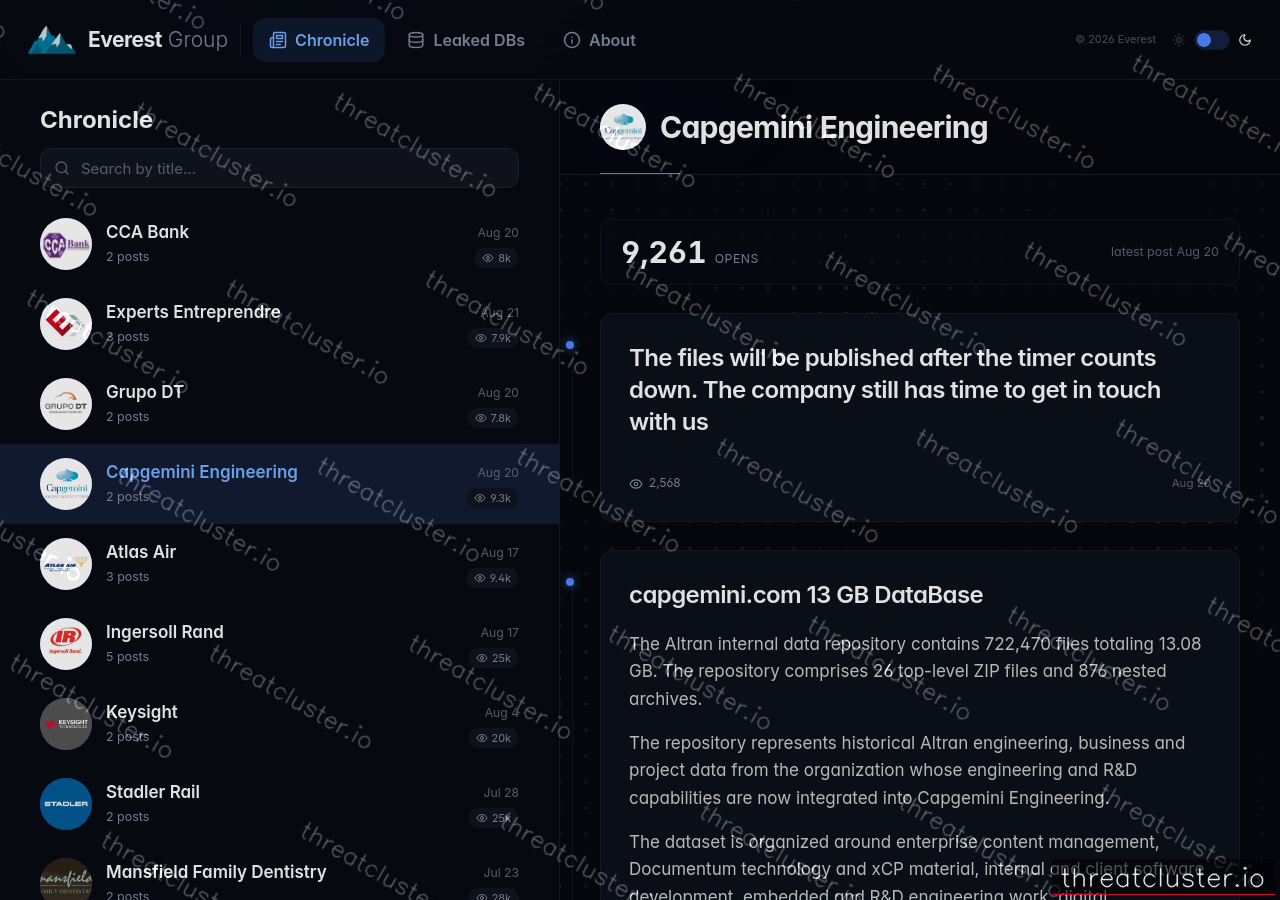
Task: Click 25k views badge for Stadler Rail
Action: click(x=494, y=818)
